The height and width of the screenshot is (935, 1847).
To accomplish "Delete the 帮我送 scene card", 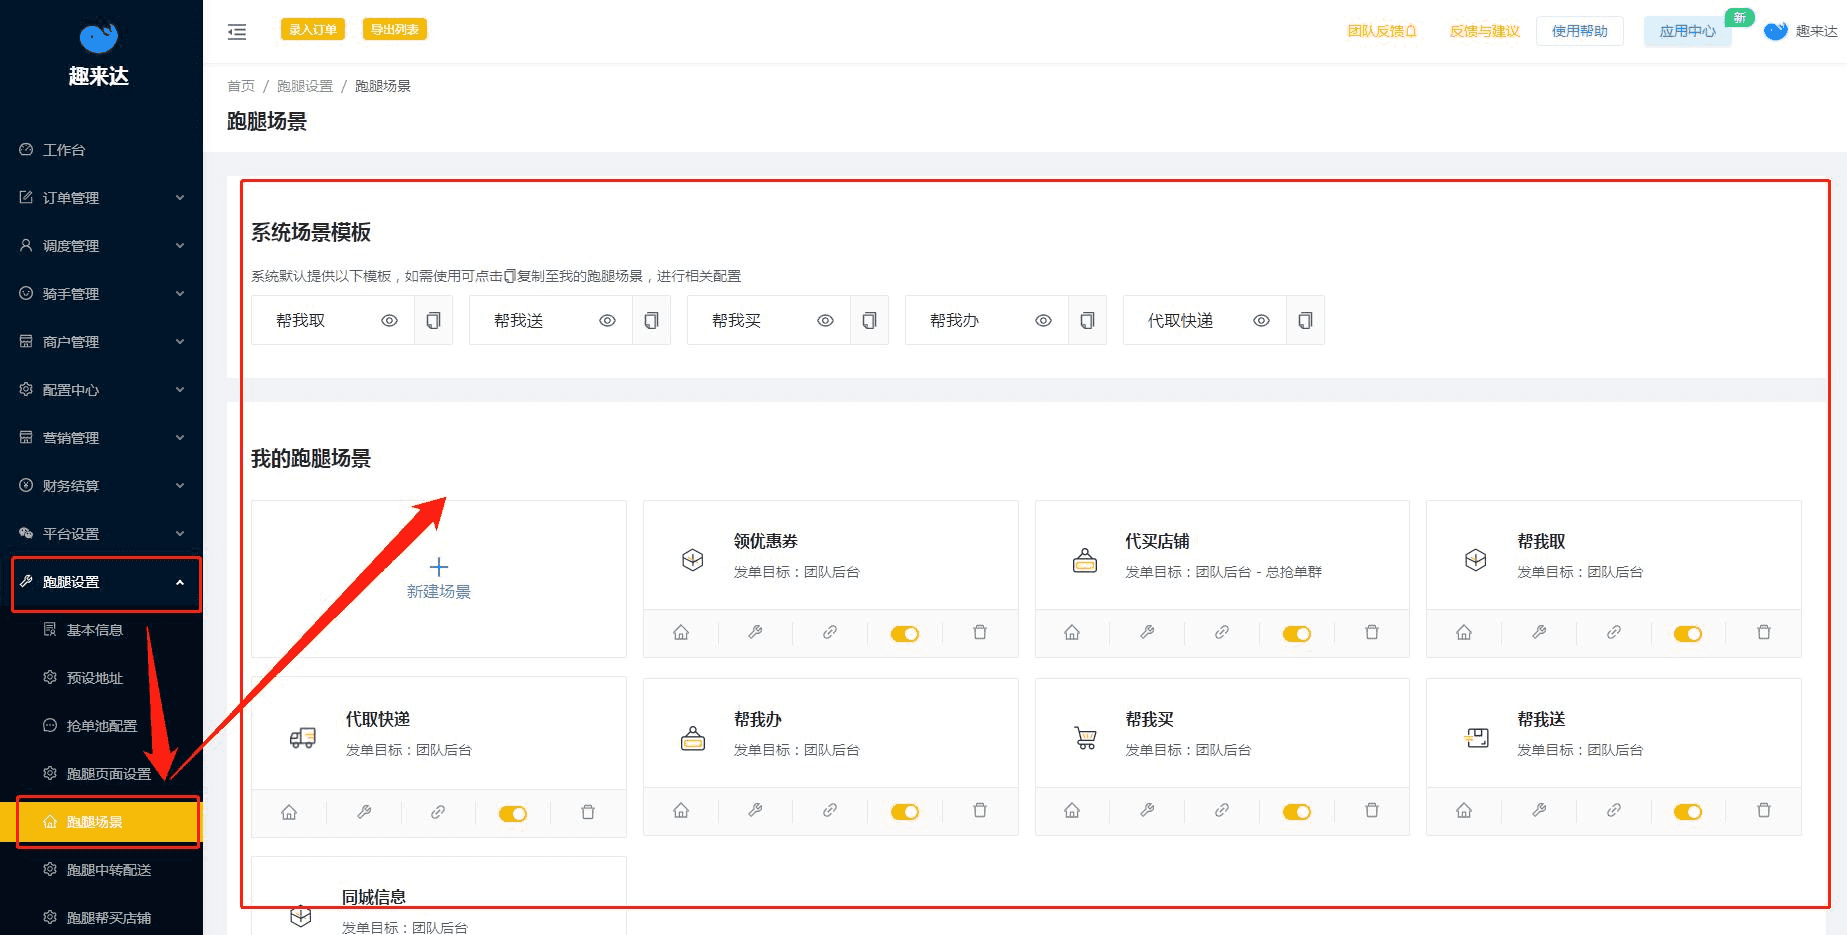I will click(1764, 810).
